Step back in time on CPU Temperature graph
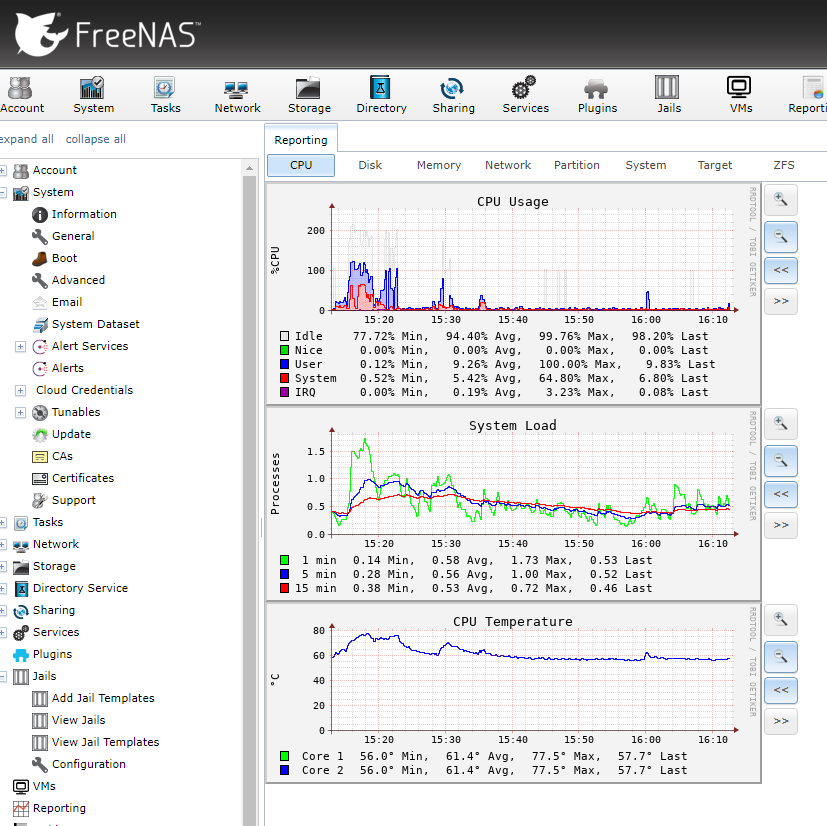Image resolution: width=827 pixels, height=826 pixels. [781, 690]
